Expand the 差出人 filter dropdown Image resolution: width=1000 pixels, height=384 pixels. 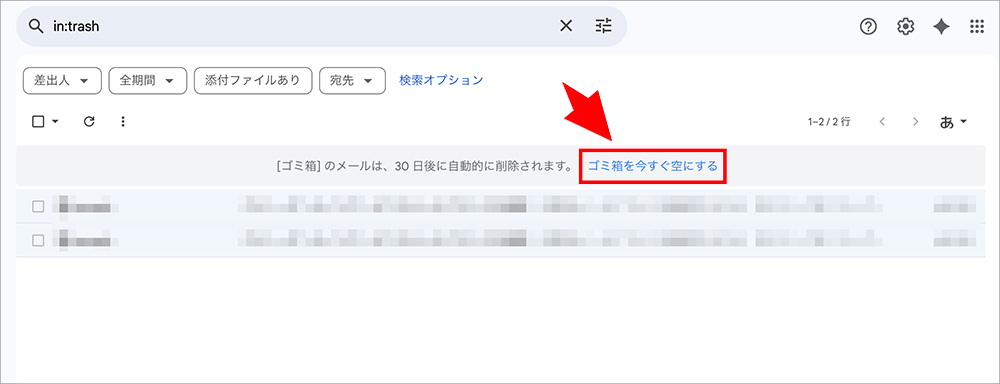point(62,81)
